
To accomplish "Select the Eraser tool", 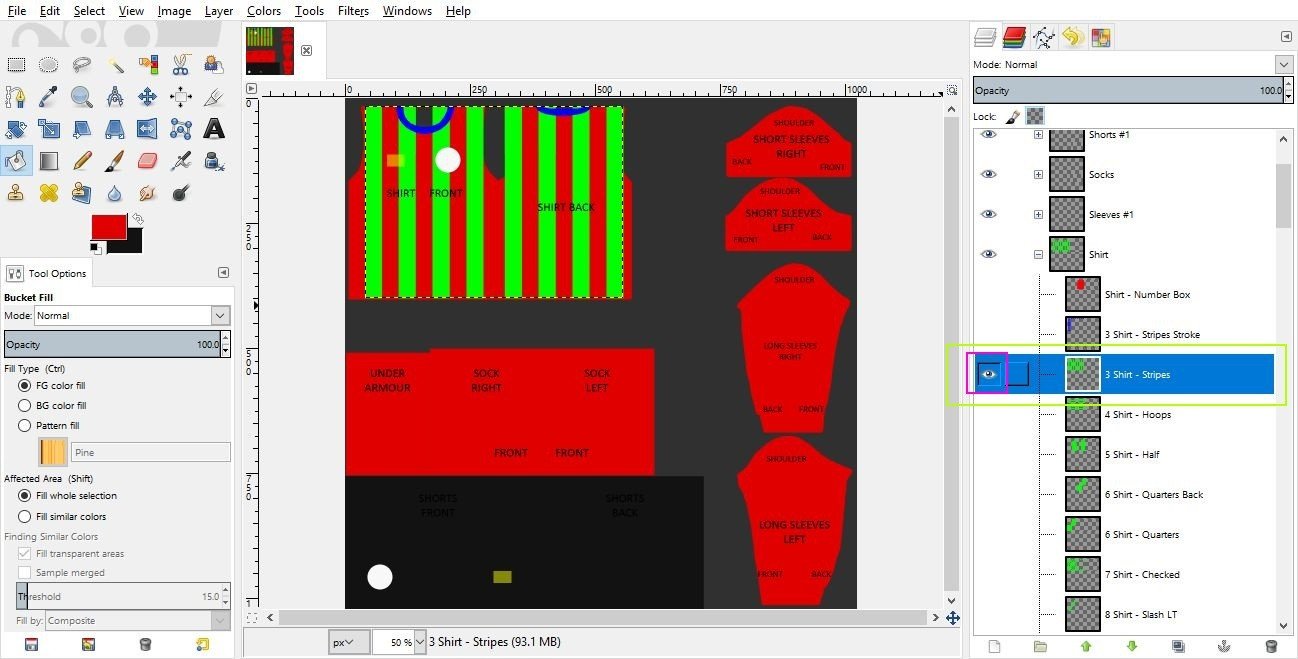I will pyautogui.click(x=148, y=161).
